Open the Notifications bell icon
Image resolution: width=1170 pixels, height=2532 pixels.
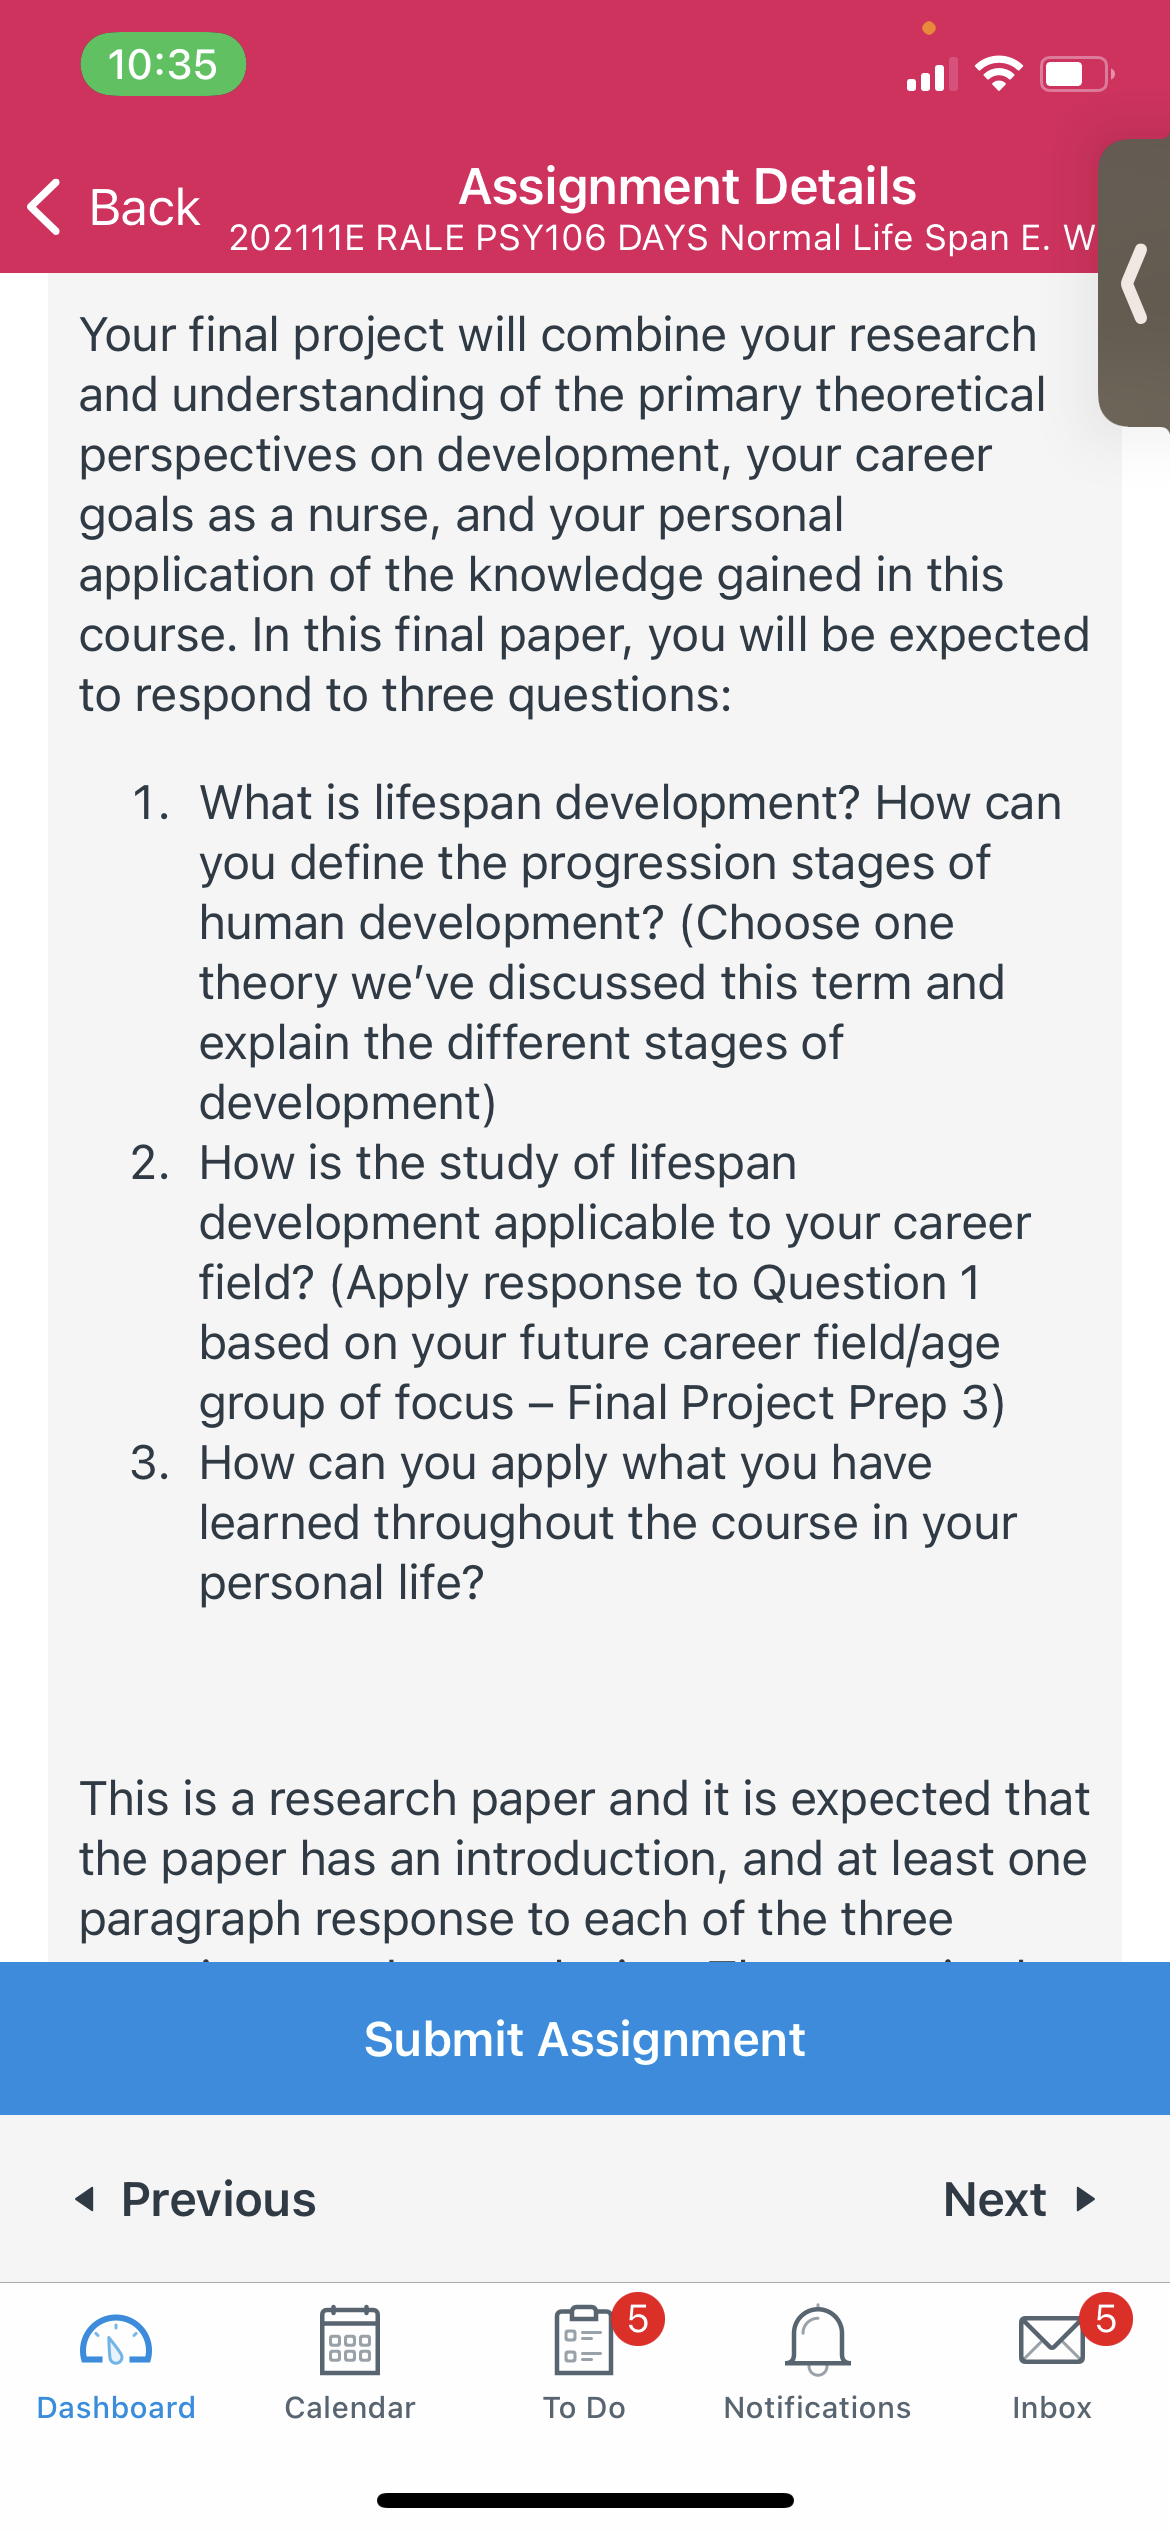[818, 2340]
